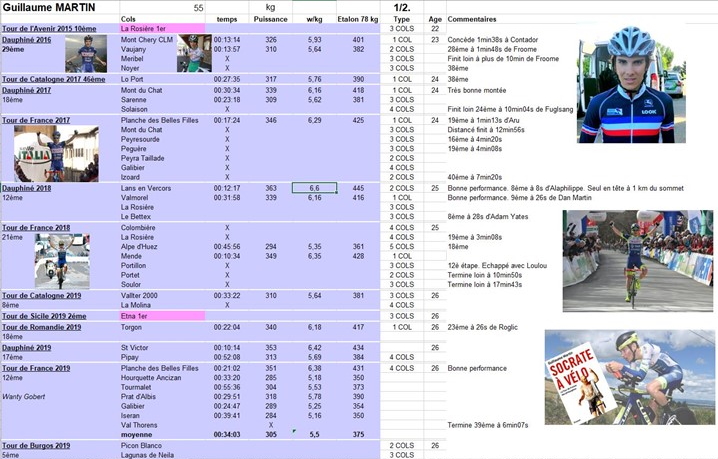The image size is (718, 459).
Task: Click the Tour de France 2018 cyclist photo
Action: pos(62,261)
